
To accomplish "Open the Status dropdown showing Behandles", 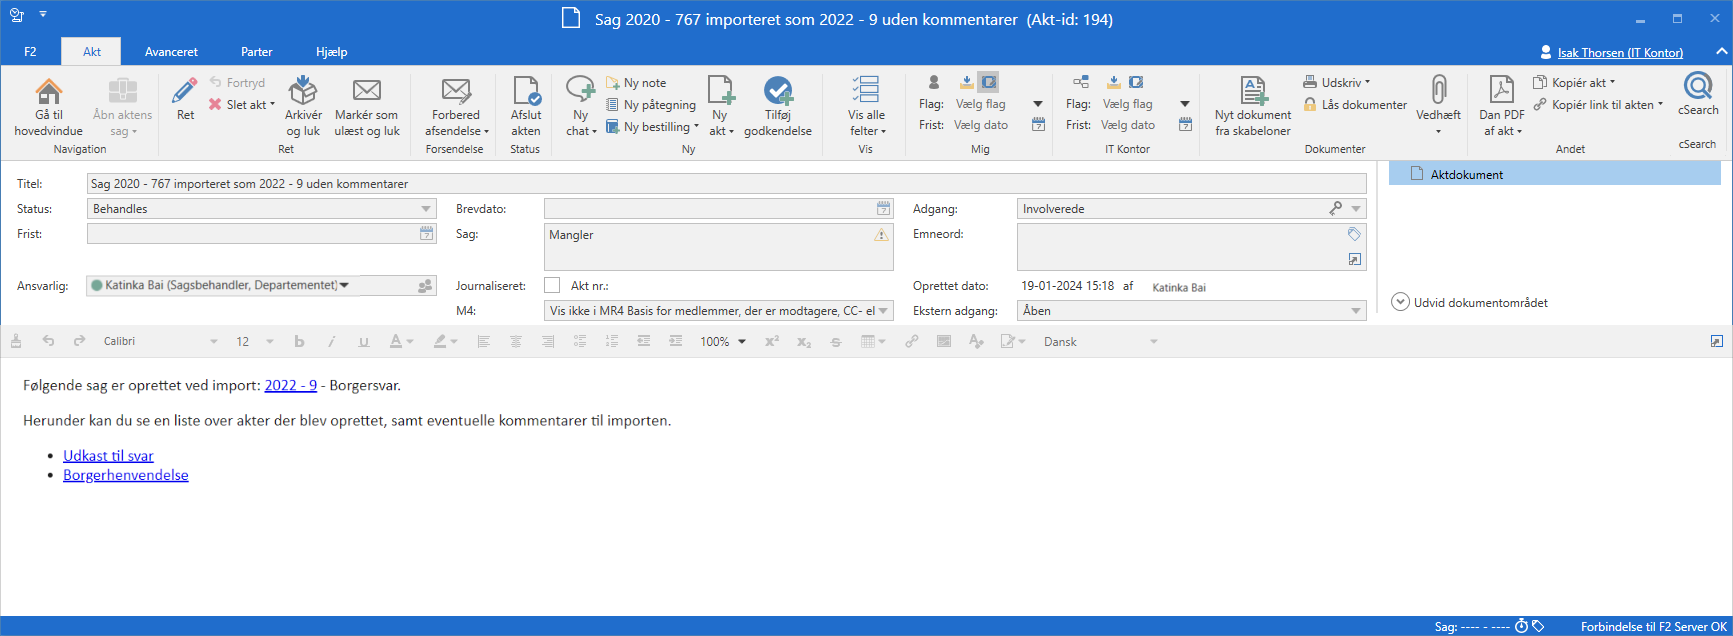I will coord(426,209).
